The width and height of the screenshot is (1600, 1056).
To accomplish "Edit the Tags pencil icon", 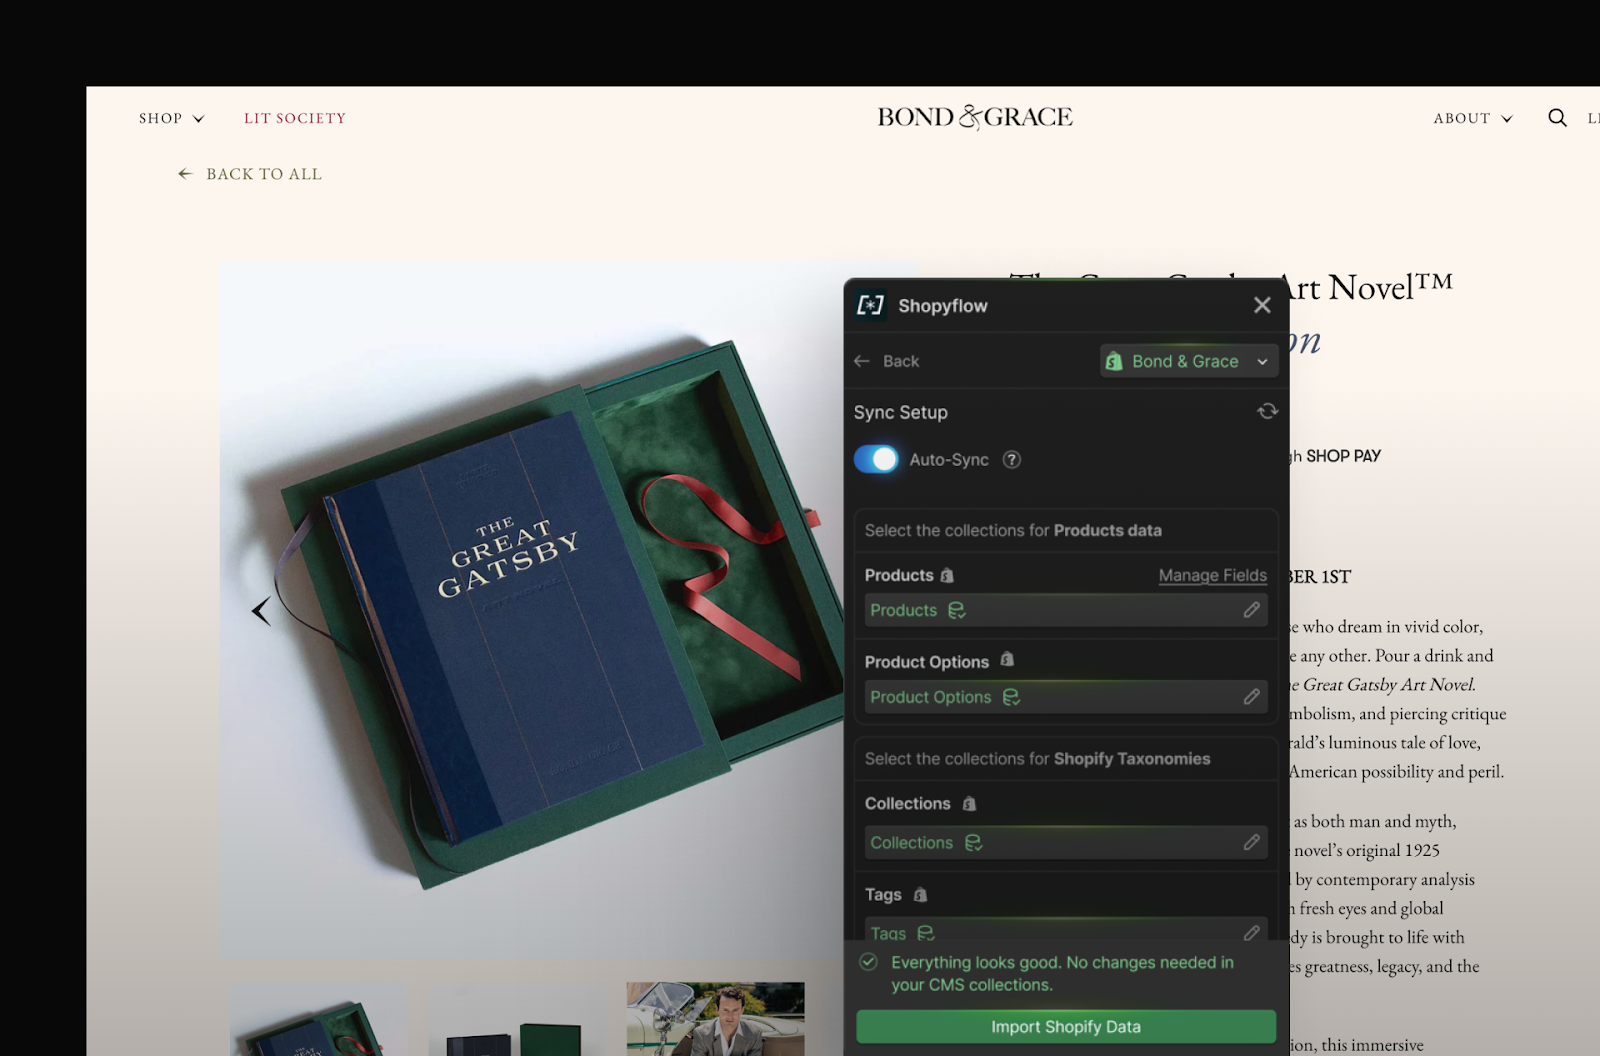I will [x=1251, y=933].
